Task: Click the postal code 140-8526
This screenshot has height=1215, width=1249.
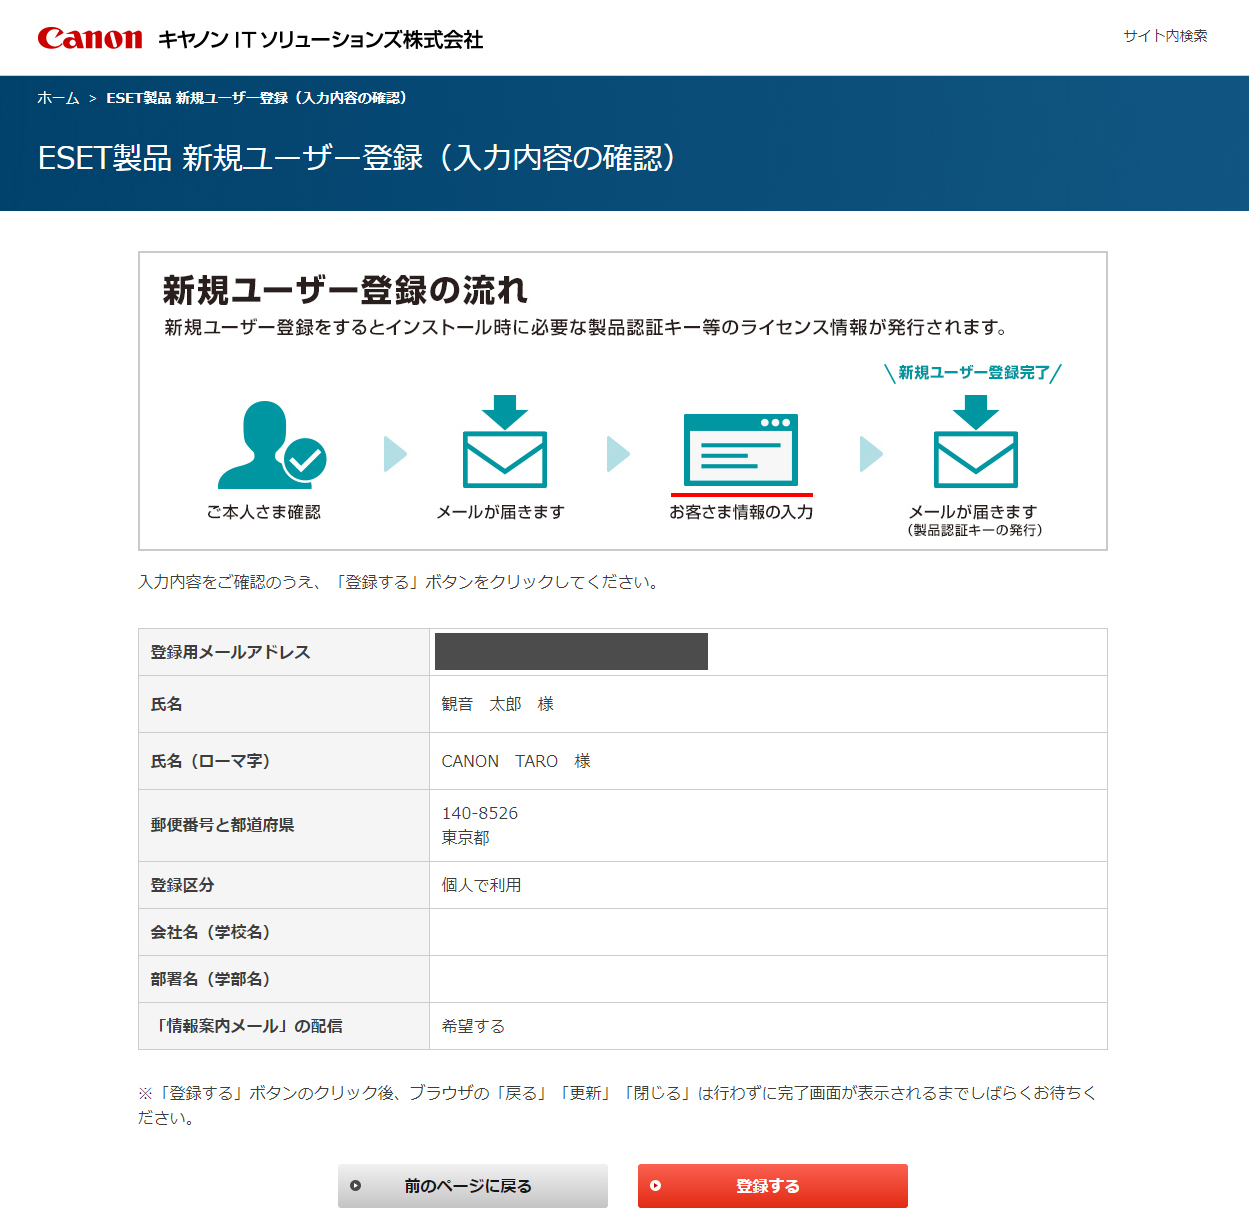Action: coord(480,813)
